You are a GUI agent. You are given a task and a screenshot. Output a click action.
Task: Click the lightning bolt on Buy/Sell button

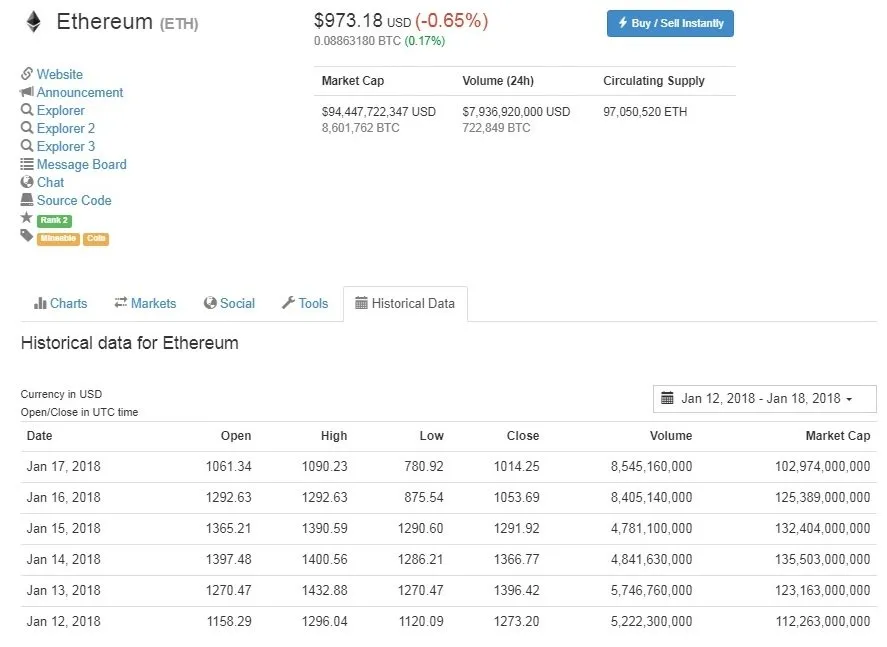[622, 23]
